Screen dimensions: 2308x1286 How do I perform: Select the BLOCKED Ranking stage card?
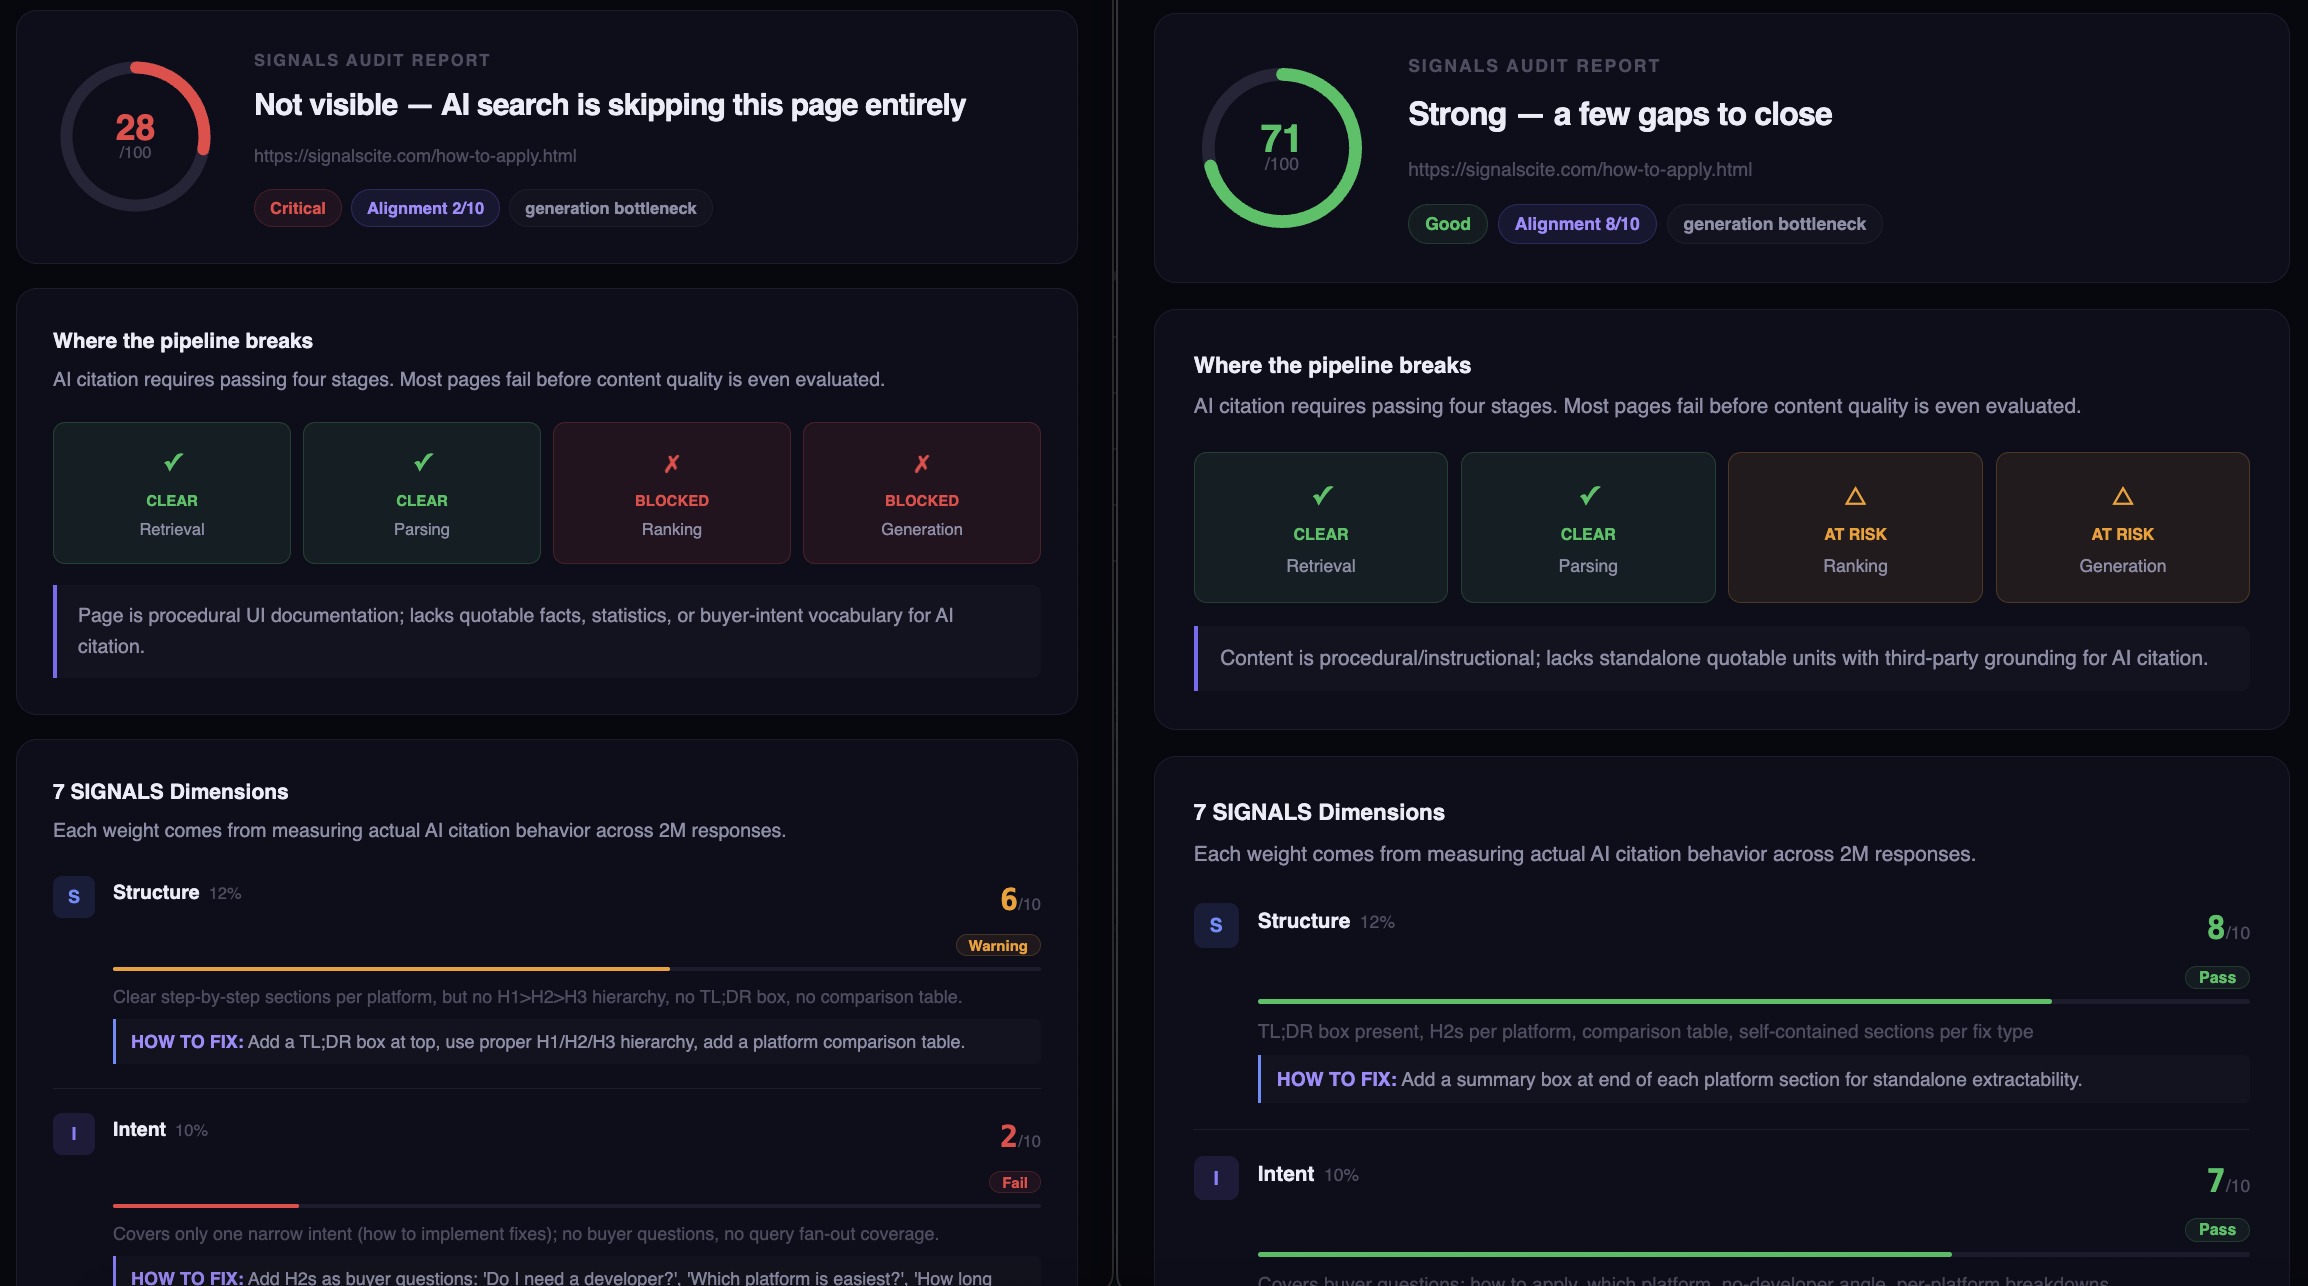pos(672,493)
